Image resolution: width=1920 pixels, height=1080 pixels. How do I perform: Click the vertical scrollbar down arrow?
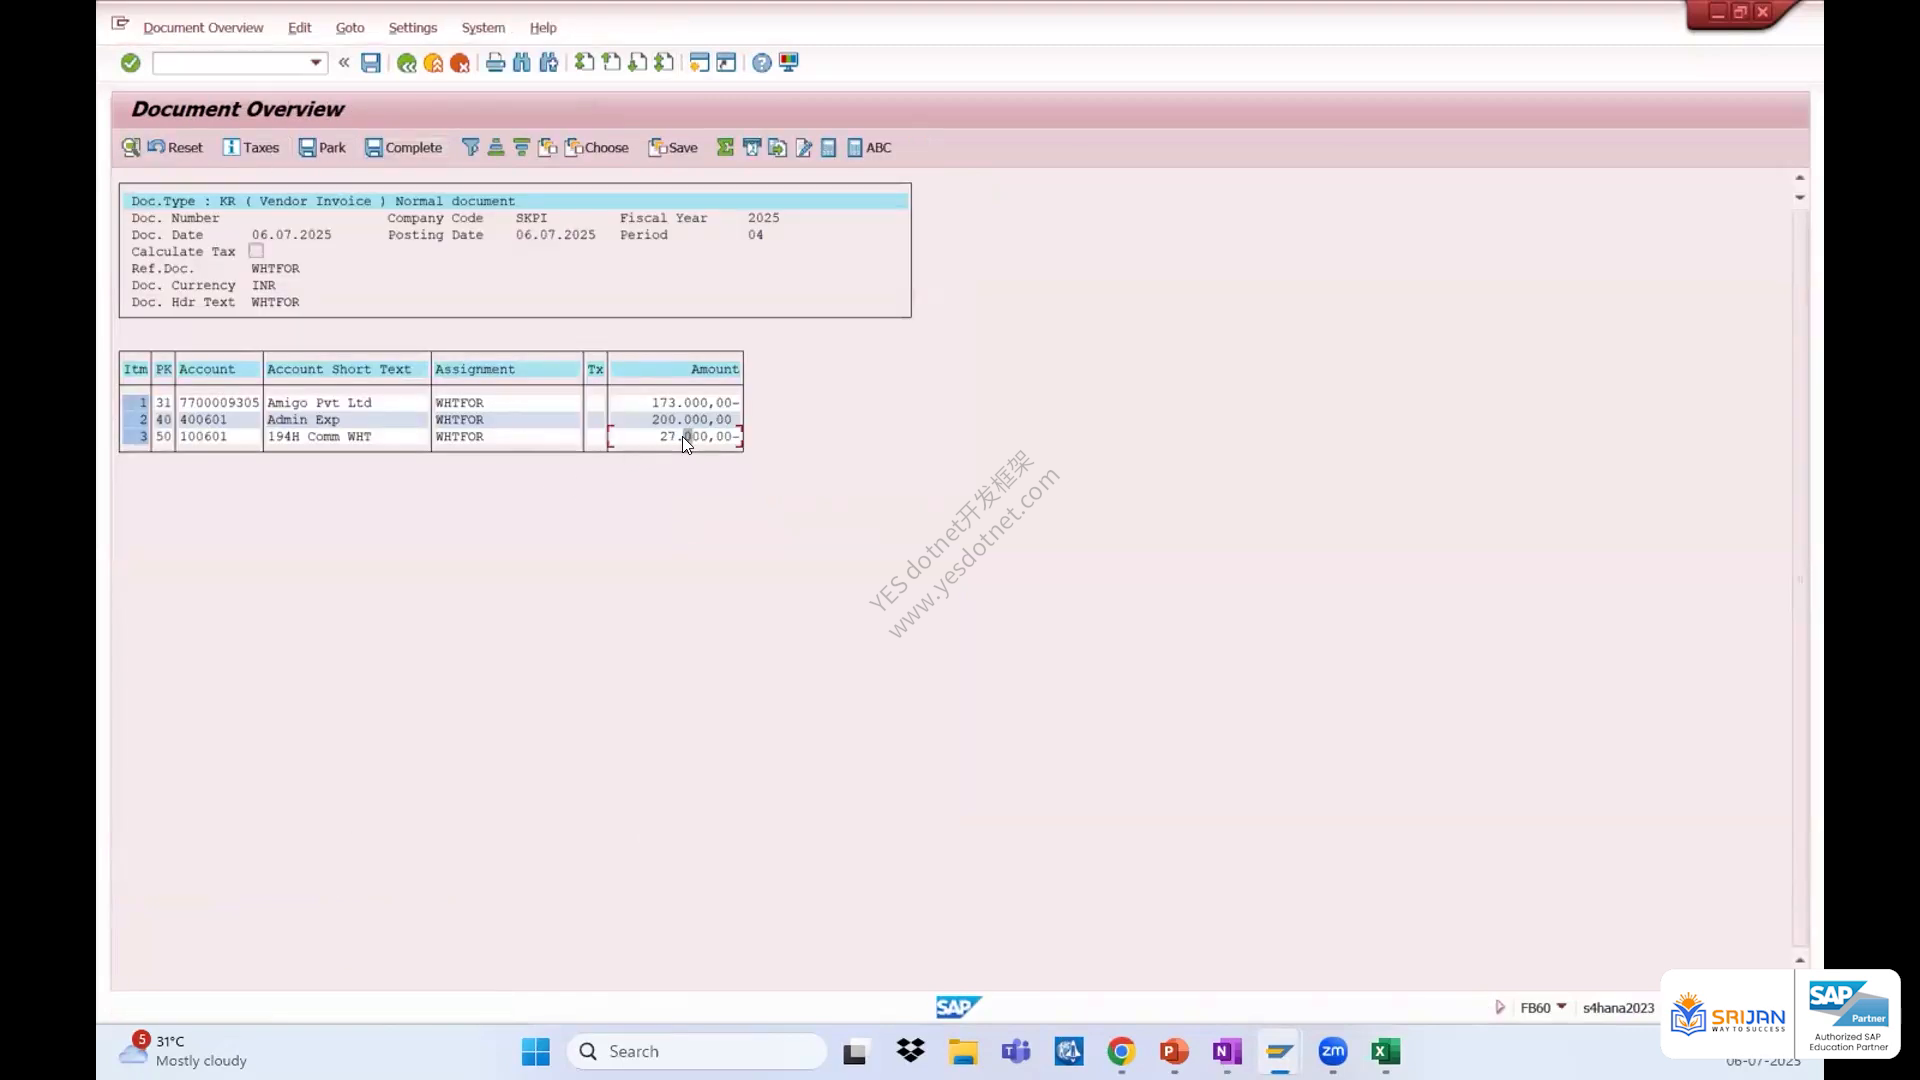[x=1800, y=197]
